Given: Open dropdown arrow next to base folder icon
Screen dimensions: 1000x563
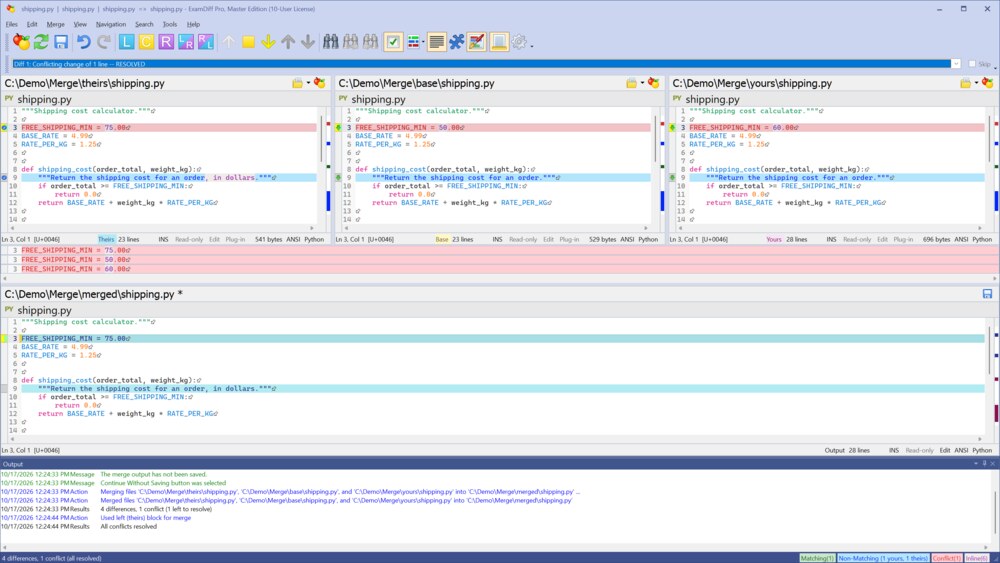Looking at the screenshot, I should (x=642, y=83).
